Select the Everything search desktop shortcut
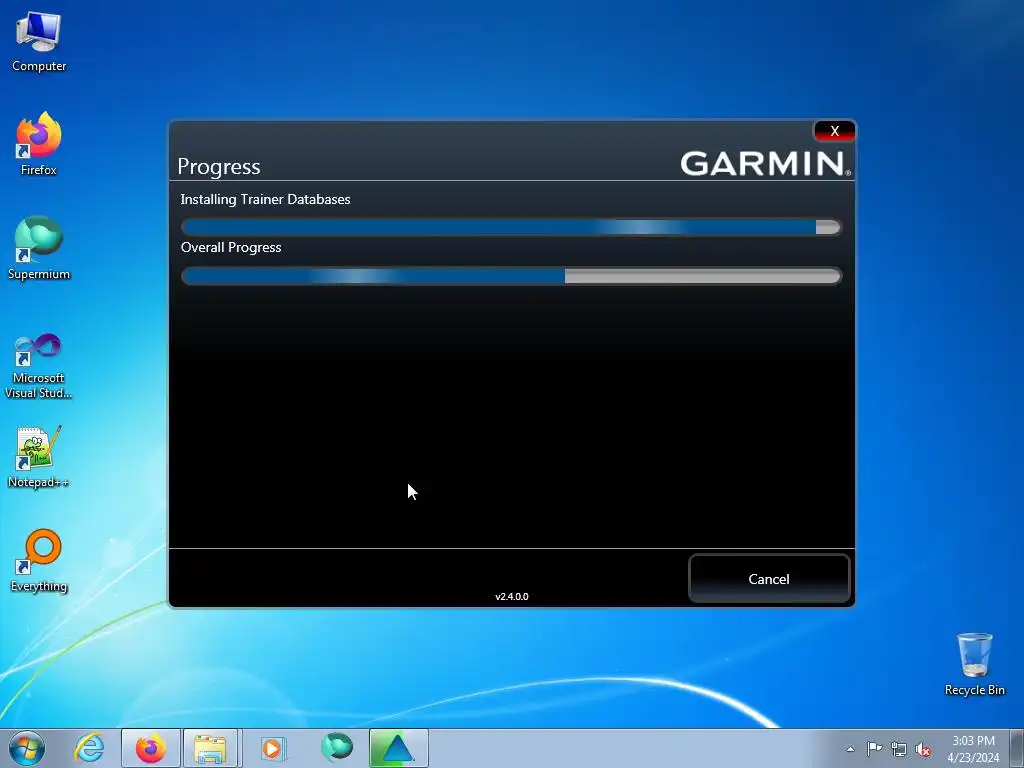1024x768 pixels. [39, 561]
